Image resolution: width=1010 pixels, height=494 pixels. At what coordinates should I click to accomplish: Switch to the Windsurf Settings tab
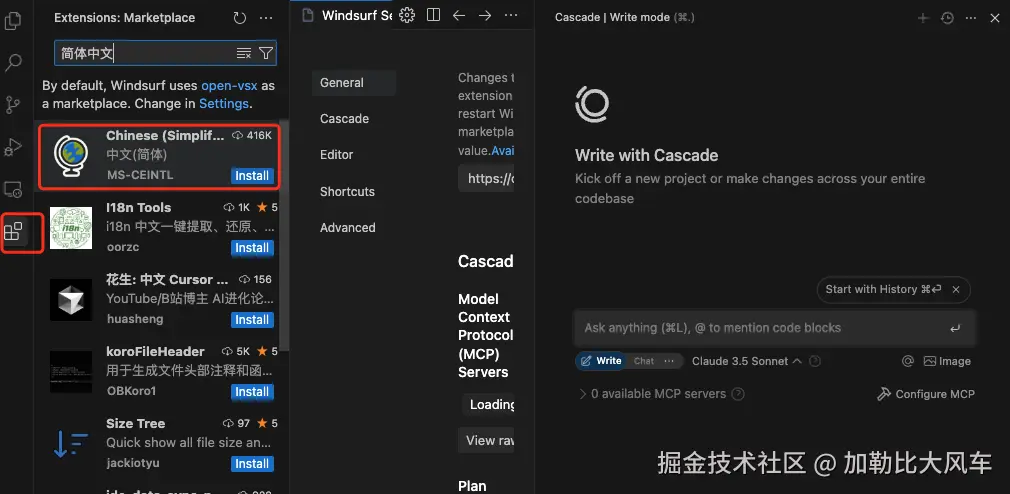348,15
